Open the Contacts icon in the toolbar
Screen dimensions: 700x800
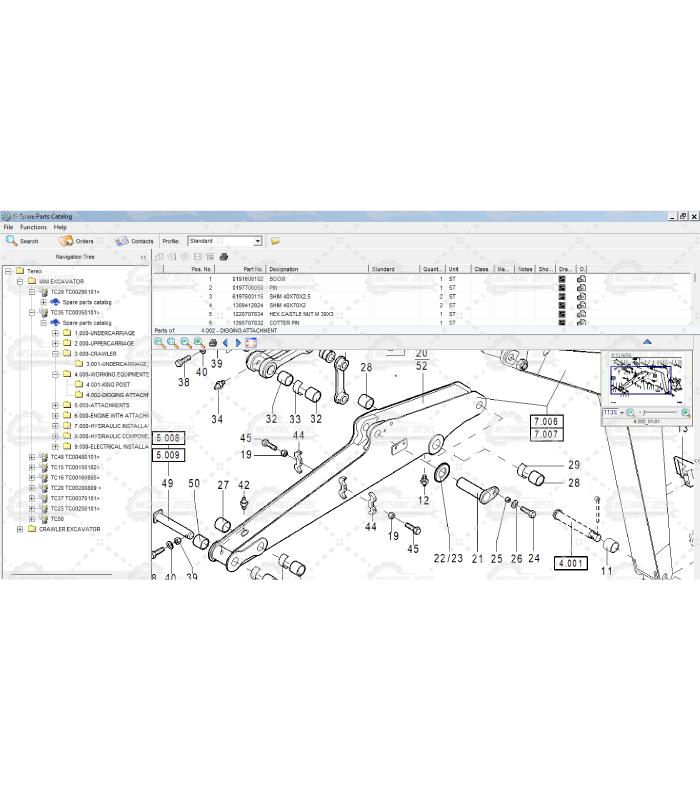(x=134, y=241)
